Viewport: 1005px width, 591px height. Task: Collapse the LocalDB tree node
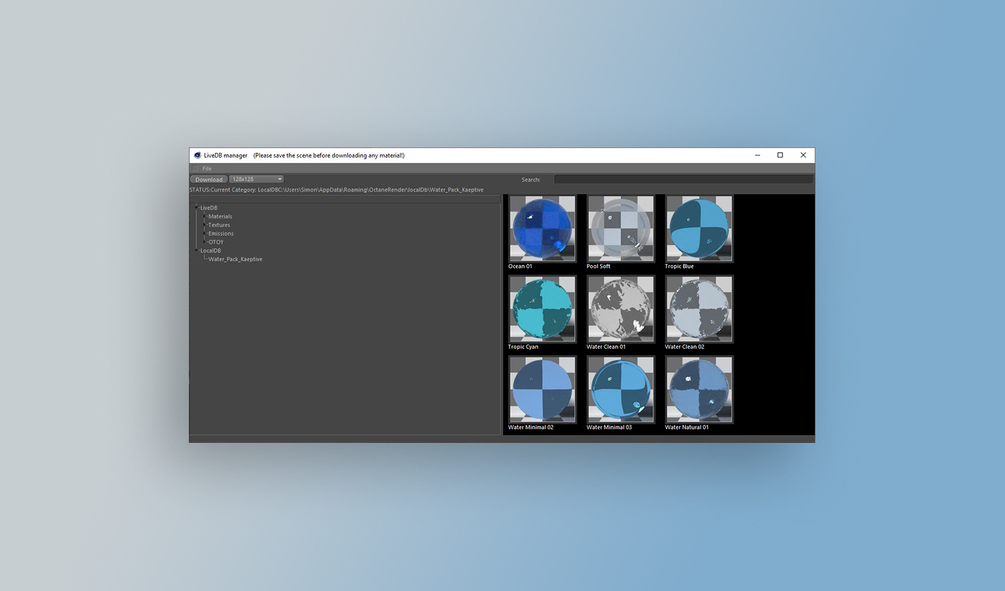(197, 251)
